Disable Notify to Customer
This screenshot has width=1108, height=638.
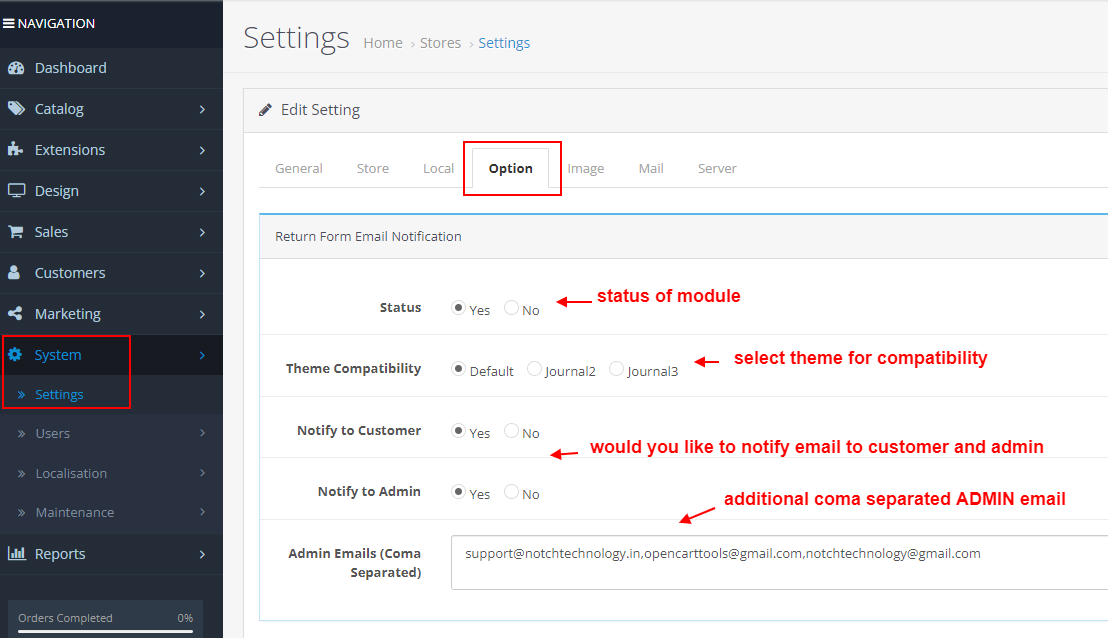pyautogui.click(x=511, y=432)
